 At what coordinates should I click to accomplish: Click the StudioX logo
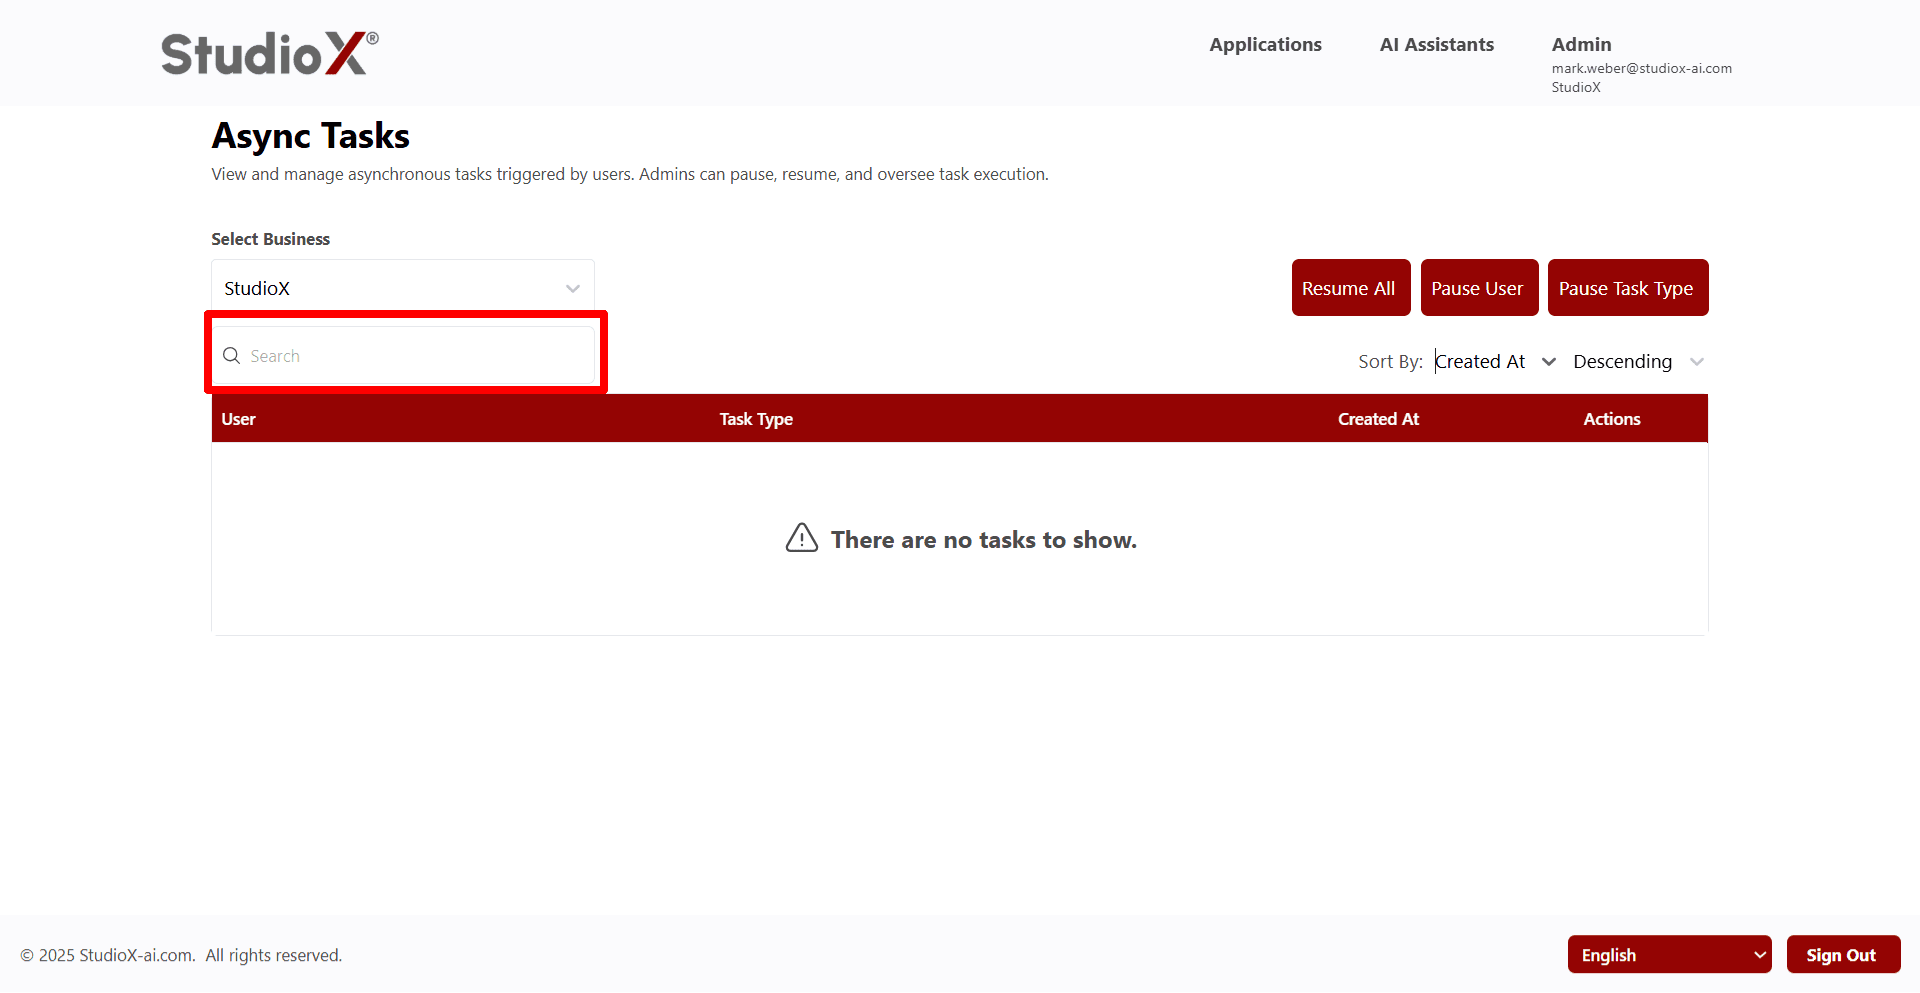[267, 53]
